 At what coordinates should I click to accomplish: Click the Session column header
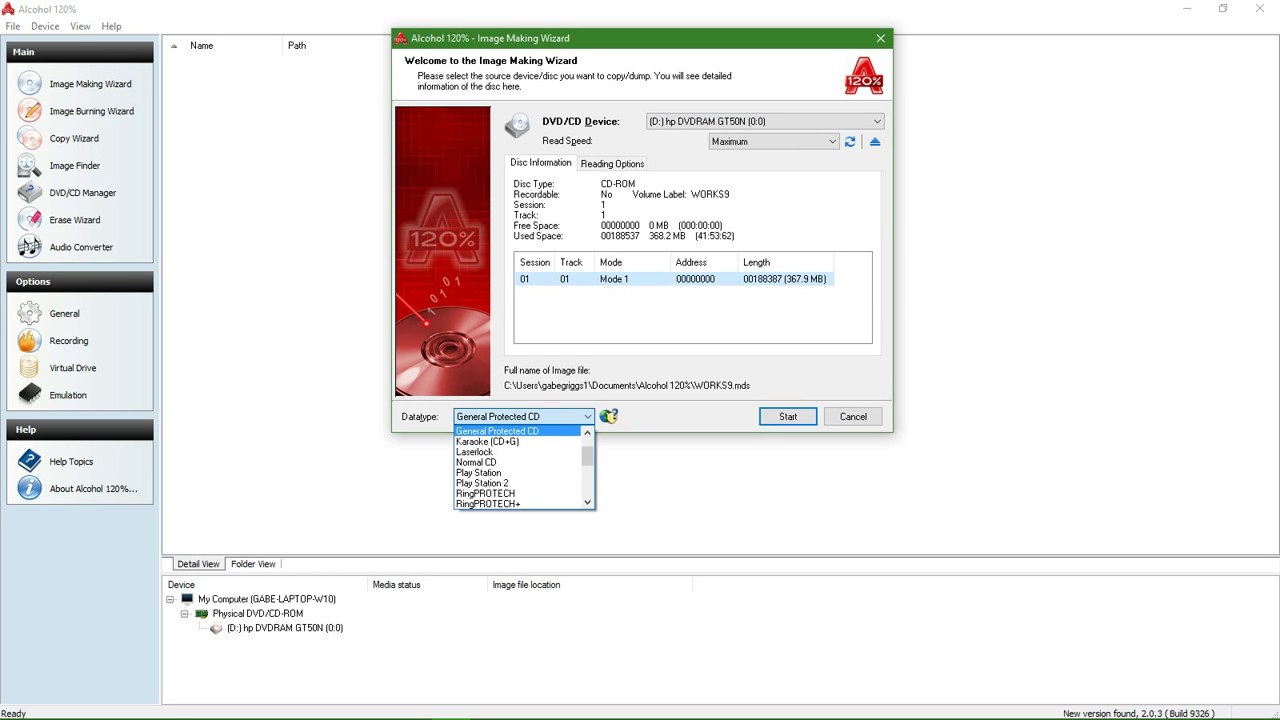535,262
